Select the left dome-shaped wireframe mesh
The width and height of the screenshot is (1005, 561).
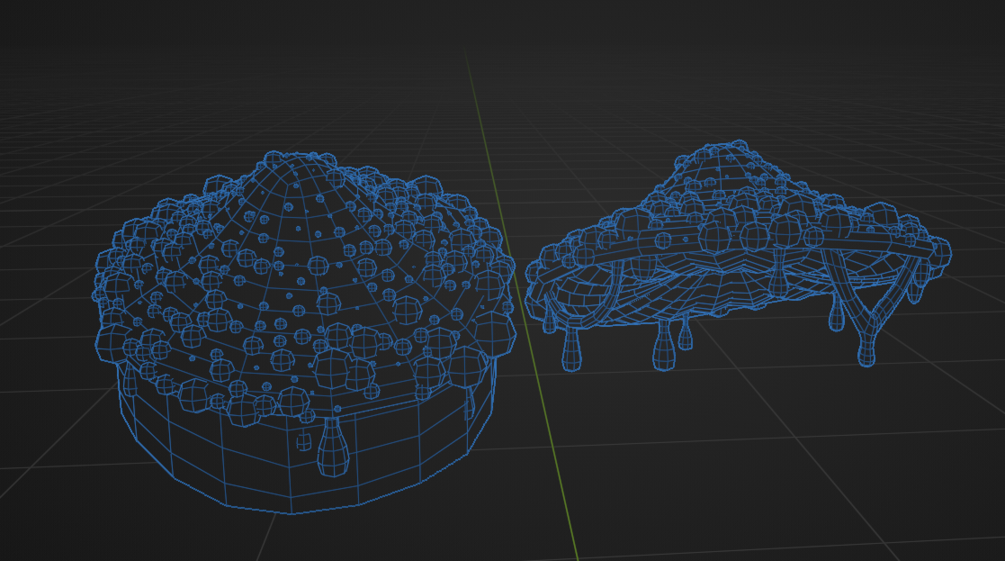click(304, 332)
